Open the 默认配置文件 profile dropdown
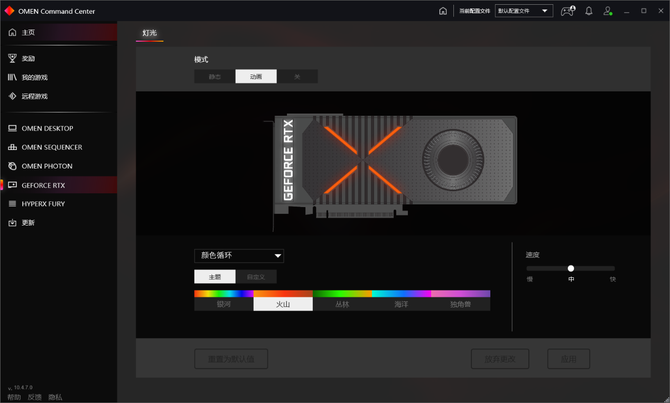Viewport: 670px width, 403px height. tap(524, 11)
